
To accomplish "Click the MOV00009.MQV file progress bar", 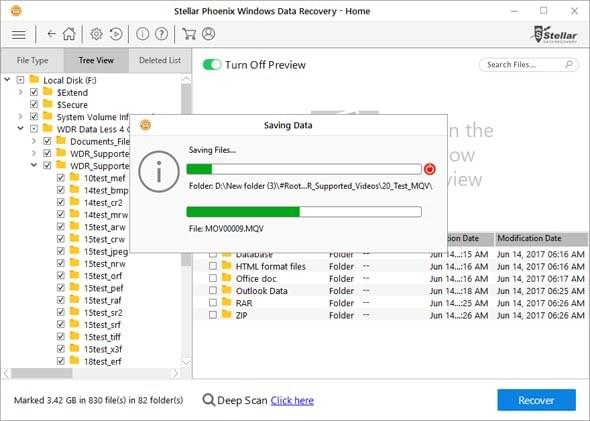I will click(x=304, y=212).
